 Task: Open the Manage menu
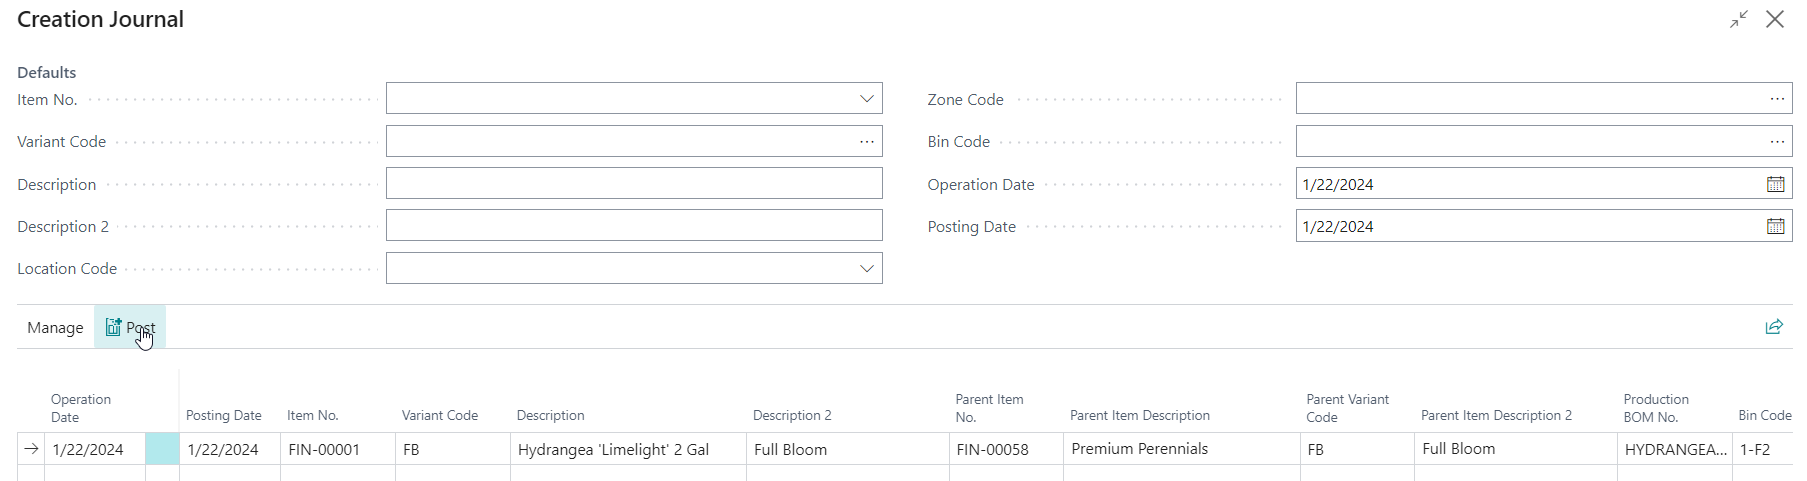pos(55,328)
